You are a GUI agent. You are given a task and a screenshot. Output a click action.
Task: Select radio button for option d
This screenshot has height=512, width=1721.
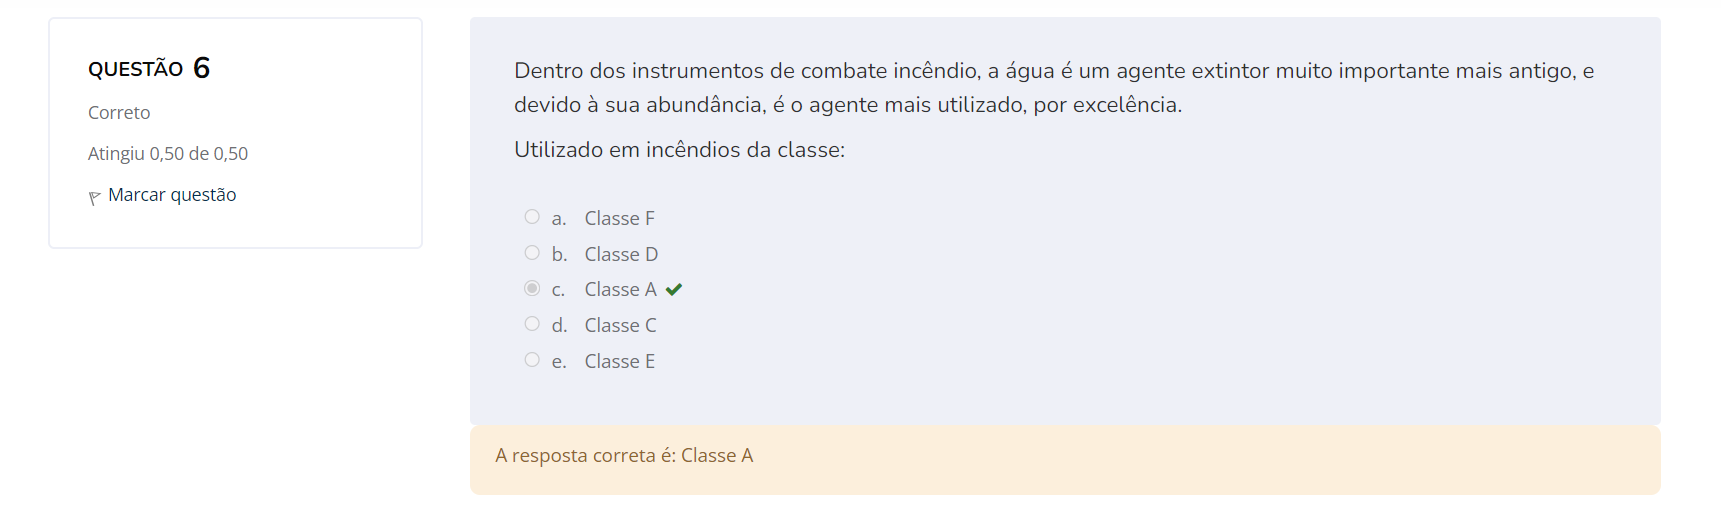click(532, 324)
